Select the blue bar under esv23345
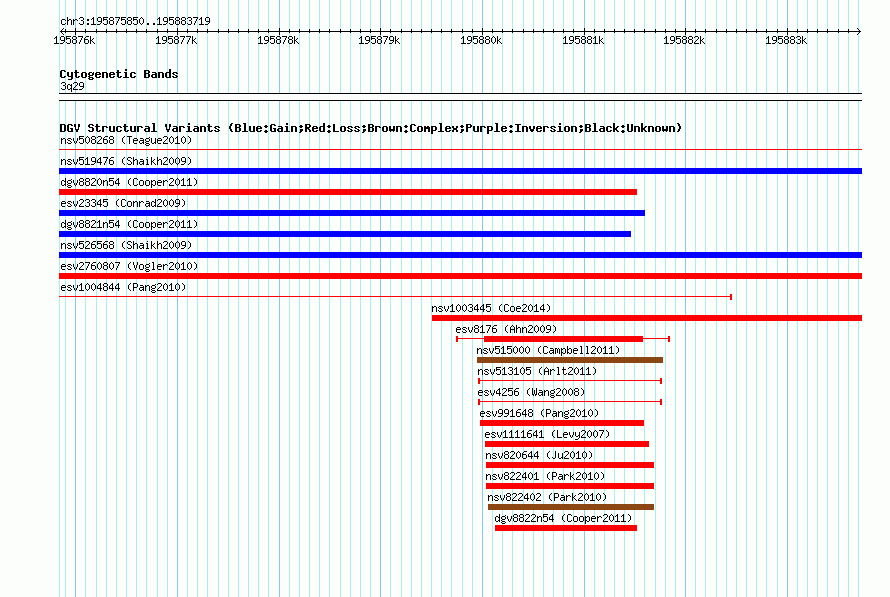This screenshot has height=597, width=890. [352, 213]
